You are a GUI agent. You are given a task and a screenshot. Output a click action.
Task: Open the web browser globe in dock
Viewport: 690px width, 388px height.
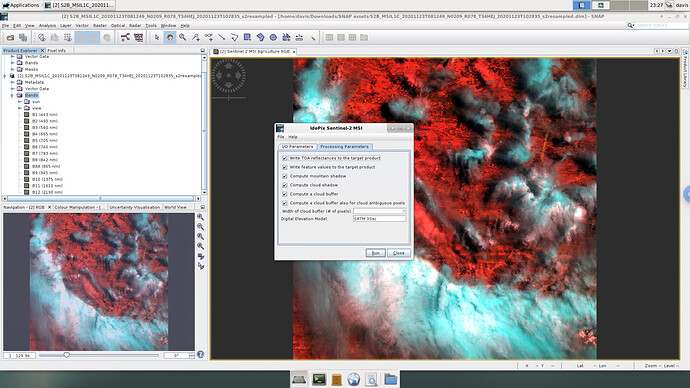pyautogui.click(x=353, y=379)
